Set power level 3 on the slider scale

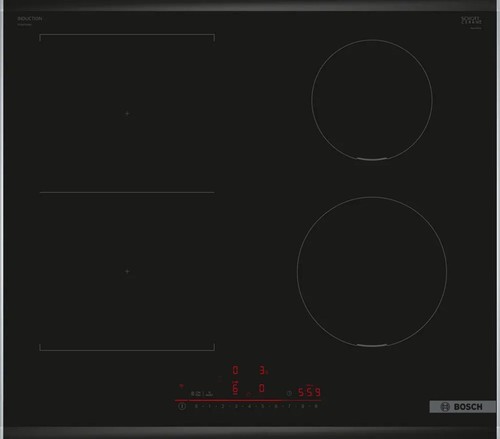click(x=236, y=406)
